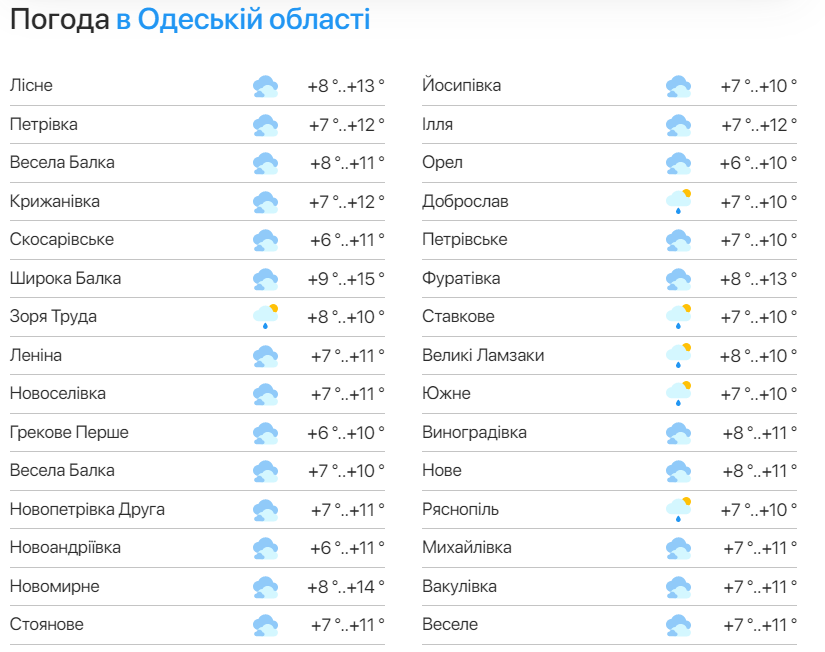Click the +6°..+10° temperature for Орел
Viewport: 825px width, 652px height.
pos(759,163)
